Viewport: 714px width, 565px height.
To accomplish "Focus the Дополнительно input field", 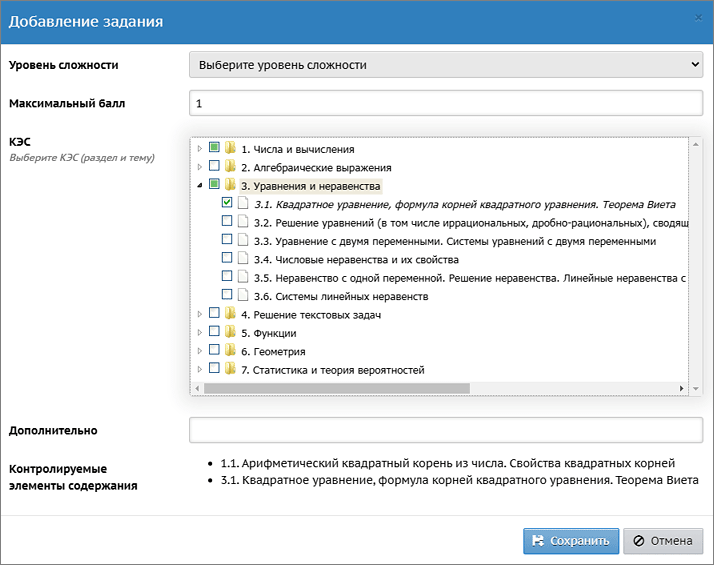I will [446, 430].
